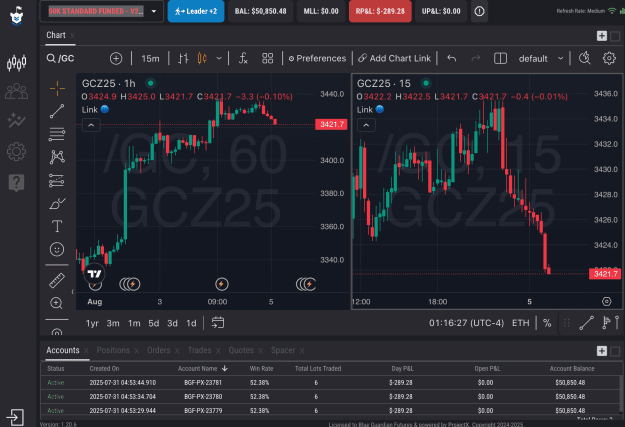Toggle the candlestick chart style
Image resolution: width=625 pixels, height=427 pixels.
pyautogui.click(x=202, y=59)
